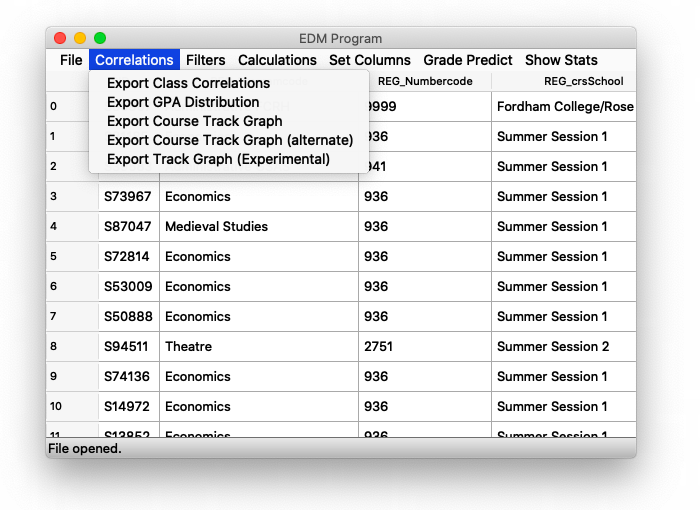Select the Medieval Studies cell

pos(257,227)
